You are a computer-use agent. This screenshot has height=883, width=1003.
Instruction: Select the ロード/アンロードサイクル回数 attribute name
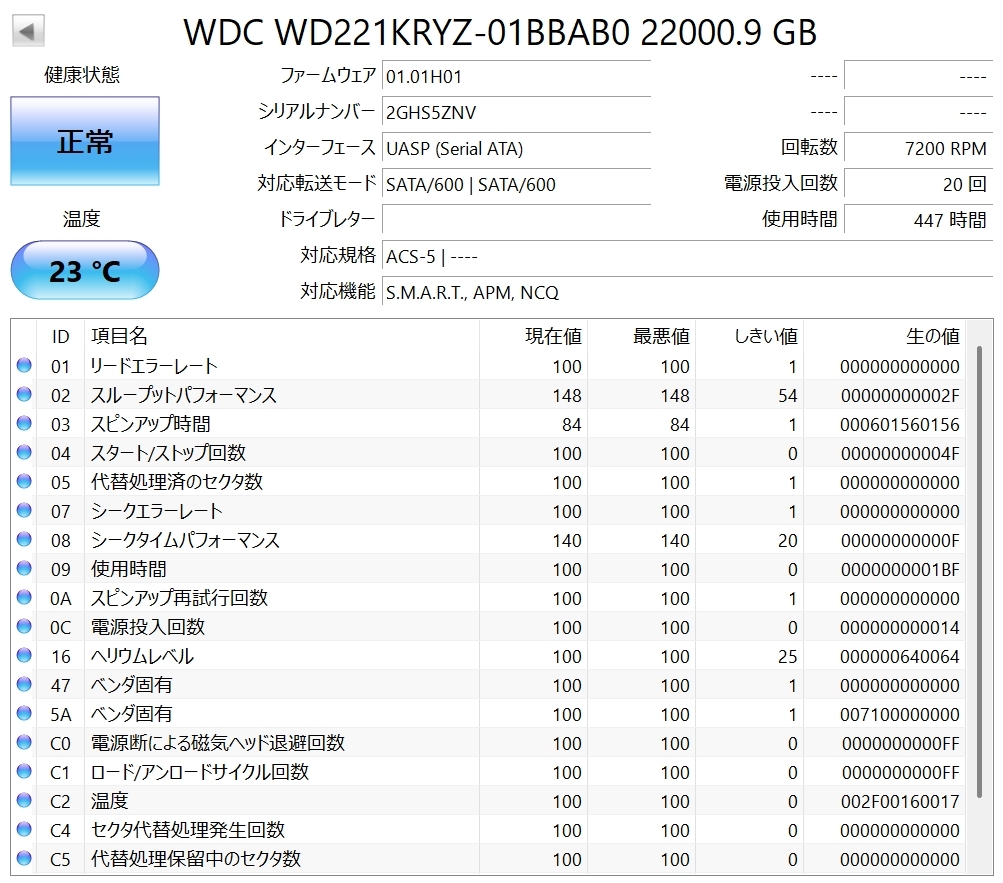[200, 772]
